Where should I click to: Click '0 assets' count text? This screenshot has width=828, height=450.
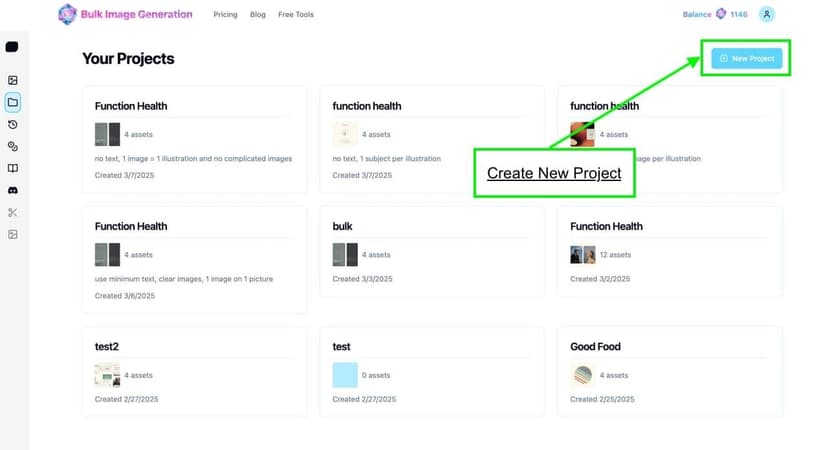pos(376,375)
